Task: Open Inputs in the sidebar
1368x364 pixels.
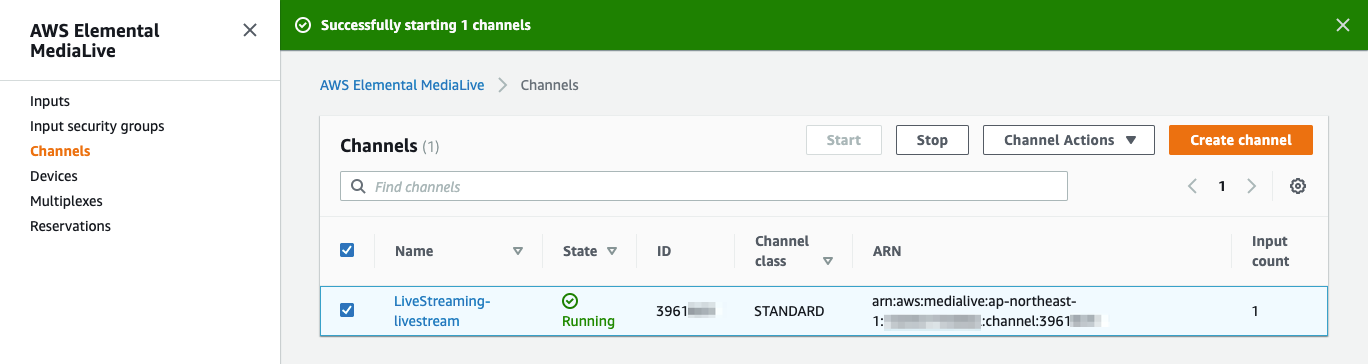Action: (50, 101)
